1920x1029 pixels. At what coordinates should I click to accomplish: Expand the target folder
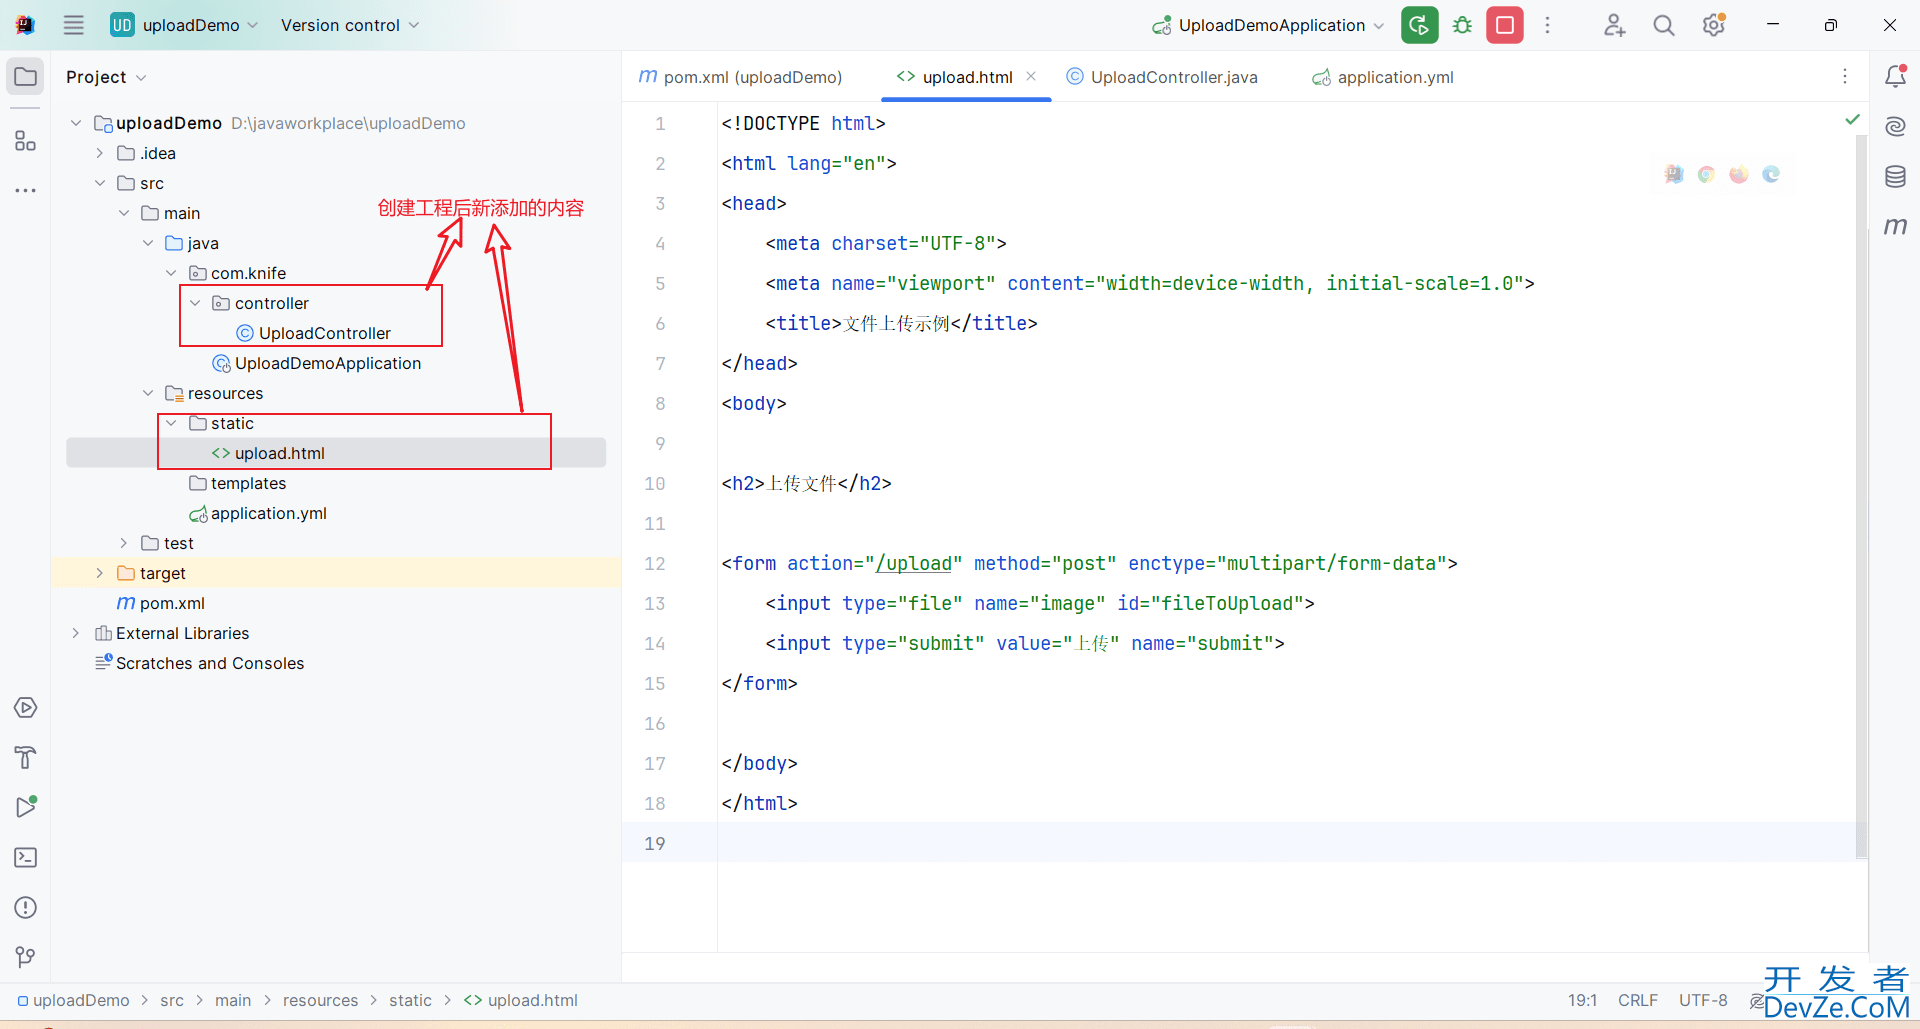point(100,573)
